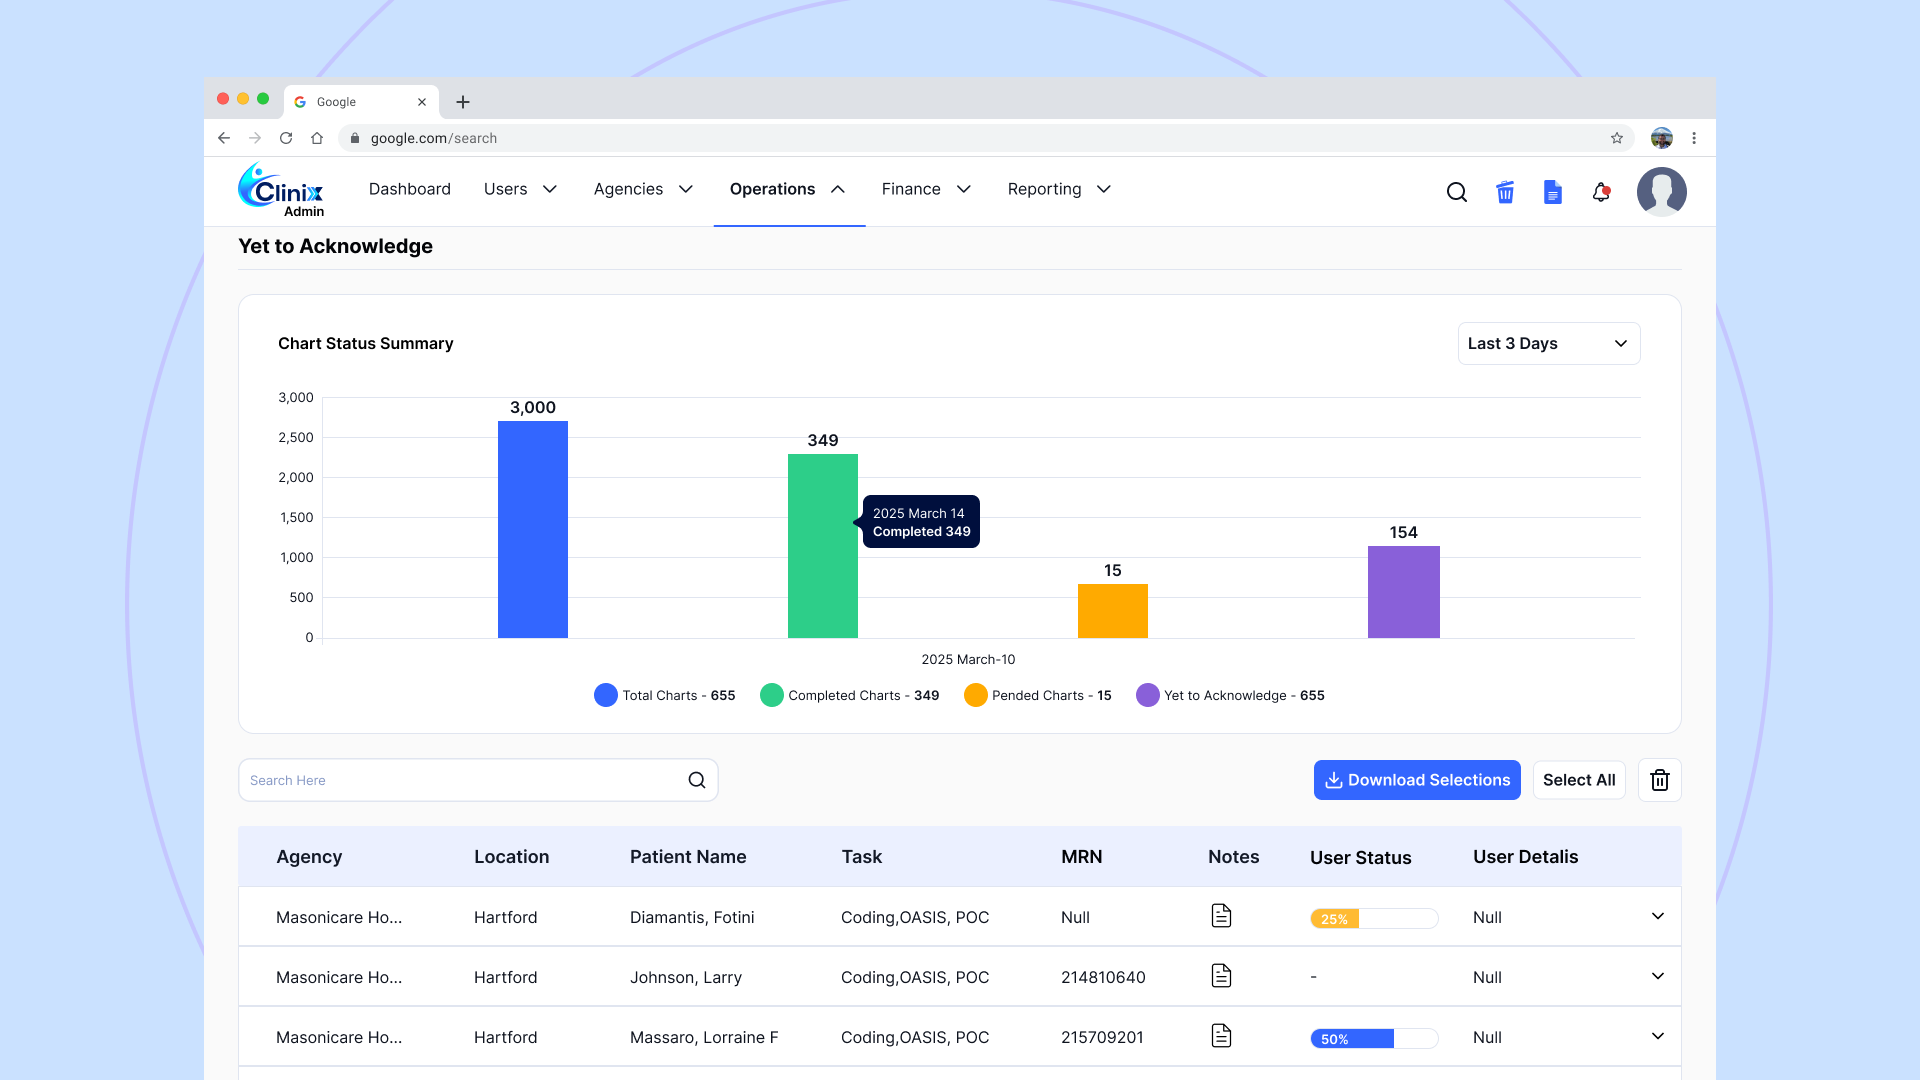
Task: Toggle Completed Charts legend item
Action: tap(850, 695)
